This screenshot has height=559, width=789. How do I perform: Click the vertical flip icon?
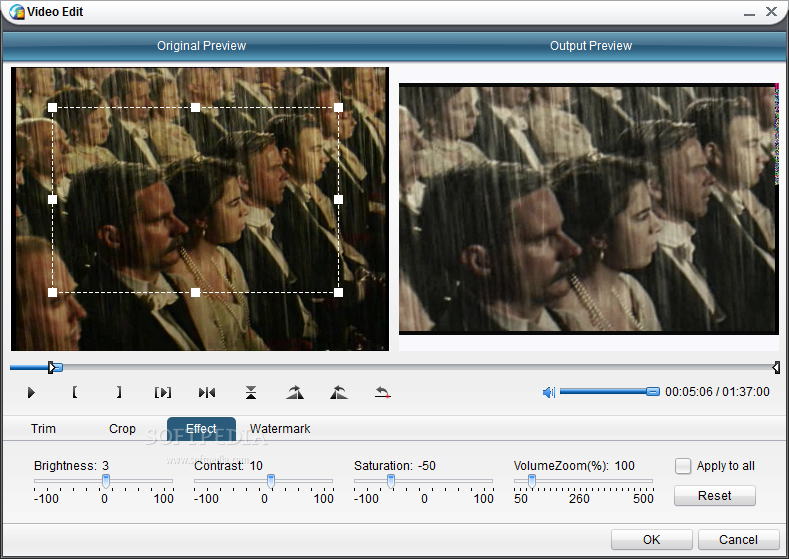tap(251, 392)
